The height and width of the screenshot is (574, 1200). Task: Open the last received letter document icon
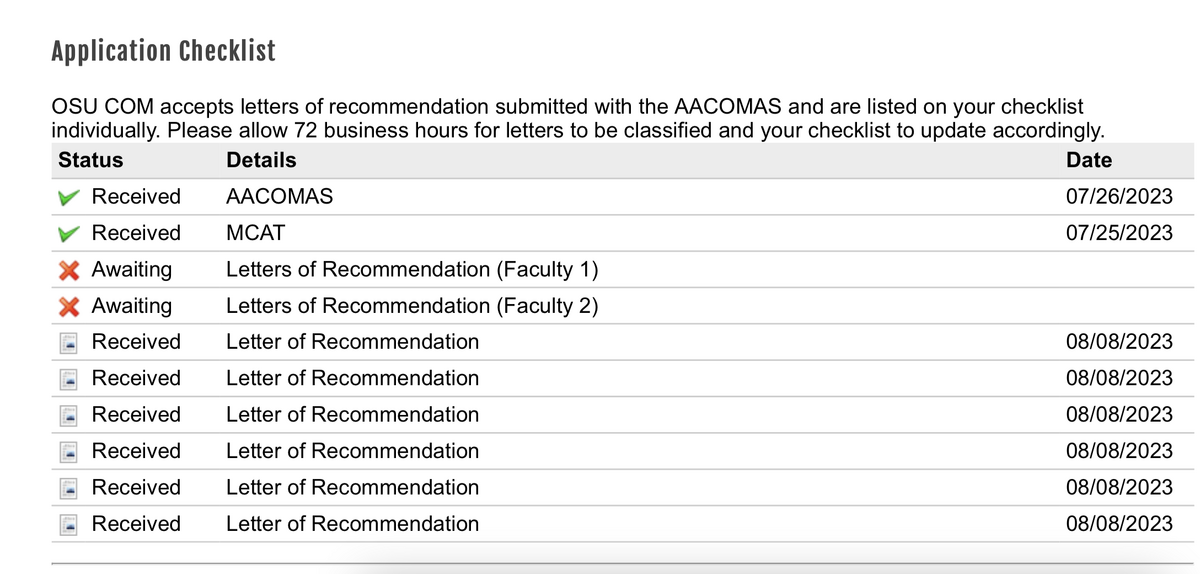(x=69, y=524)
